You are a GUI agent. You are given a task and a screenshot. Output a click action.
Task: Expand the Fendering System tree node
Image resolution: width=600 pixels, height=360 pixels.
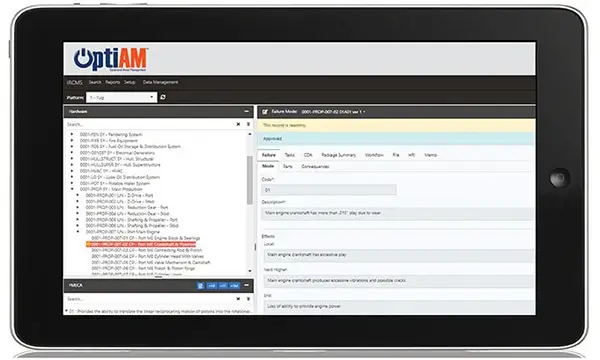pos(72,134)
